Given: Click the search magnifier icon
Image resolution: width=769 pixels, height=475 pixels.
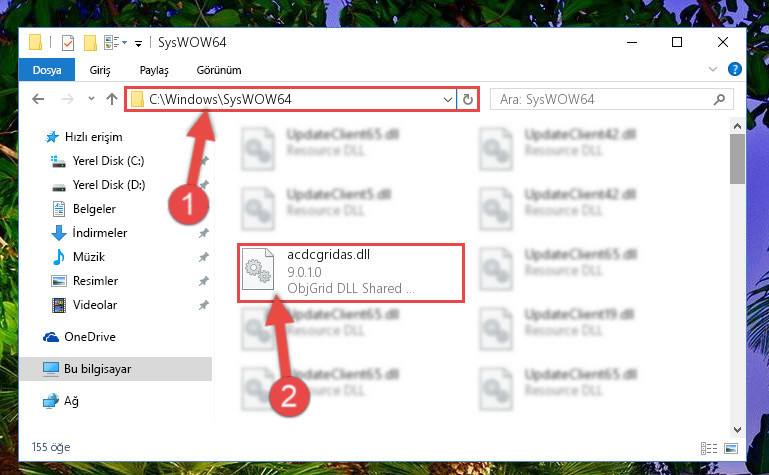Looking at the screenshot, I should coord(719,100).
